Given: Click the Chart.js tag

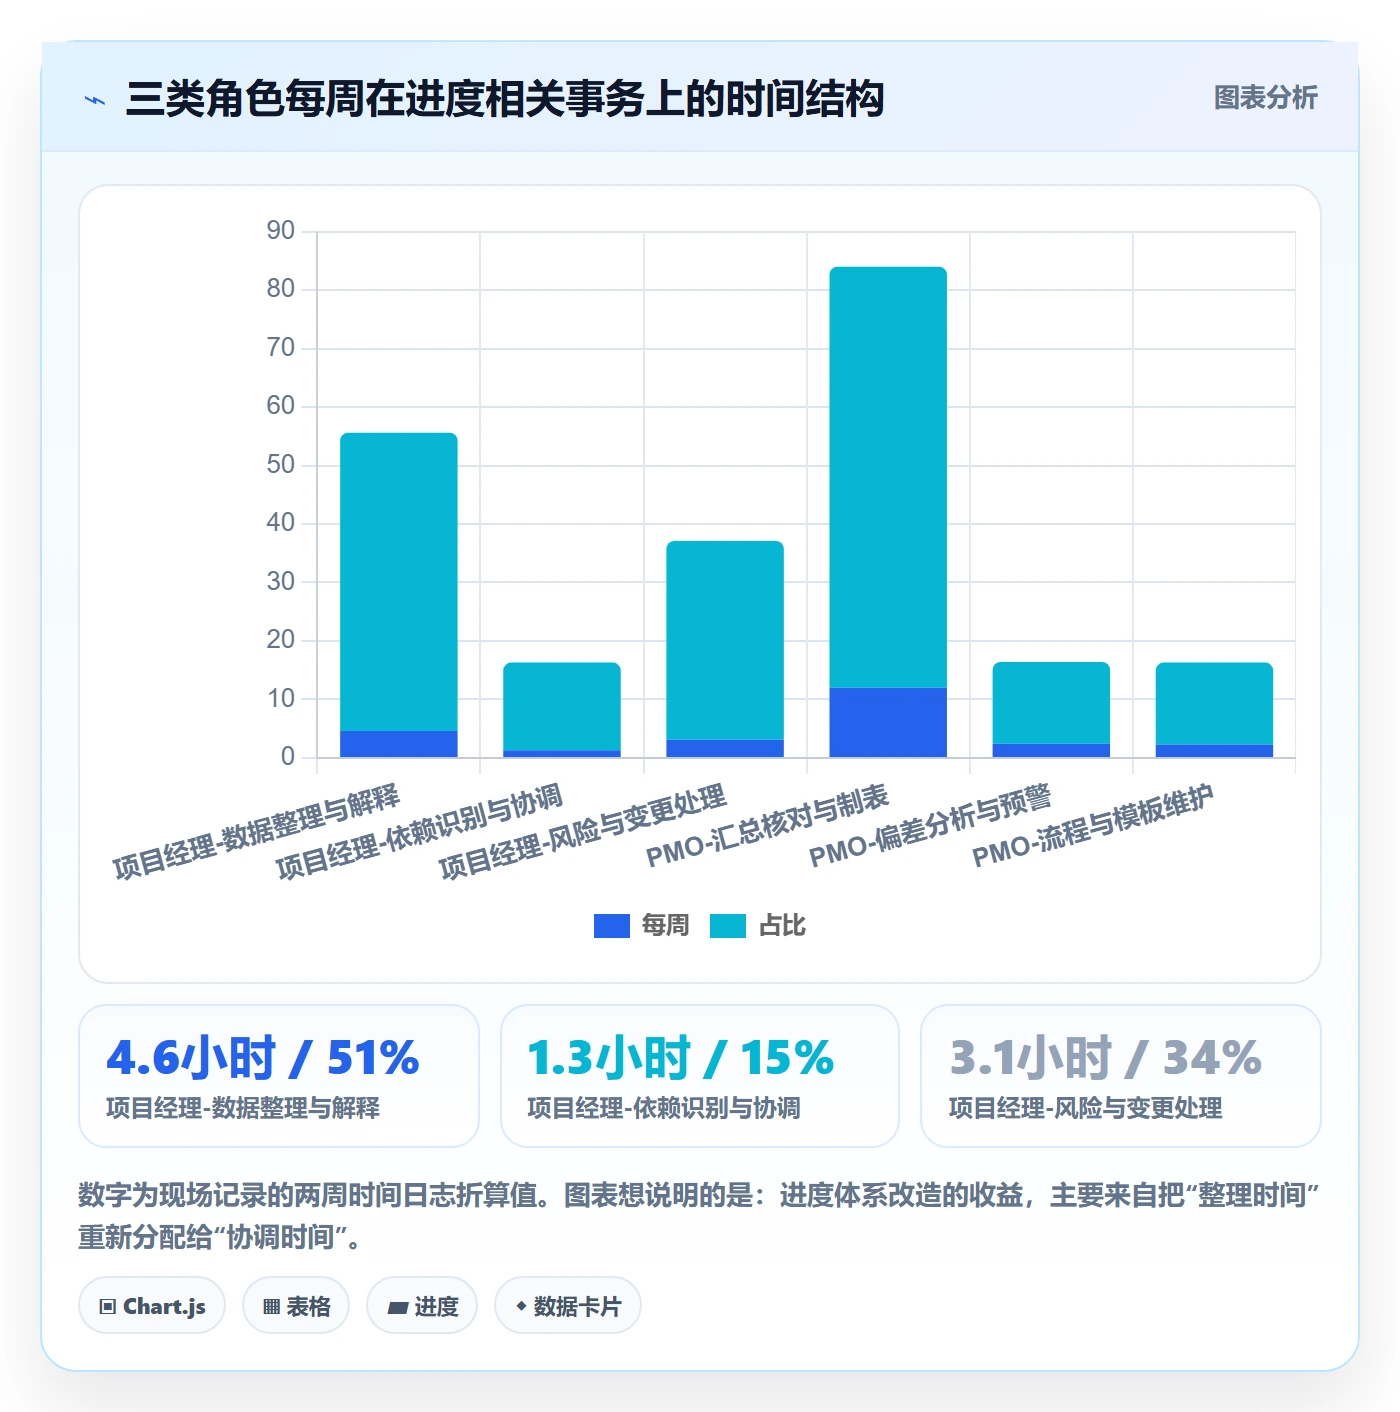Looking at the screenshot, I should (152, 1306).
